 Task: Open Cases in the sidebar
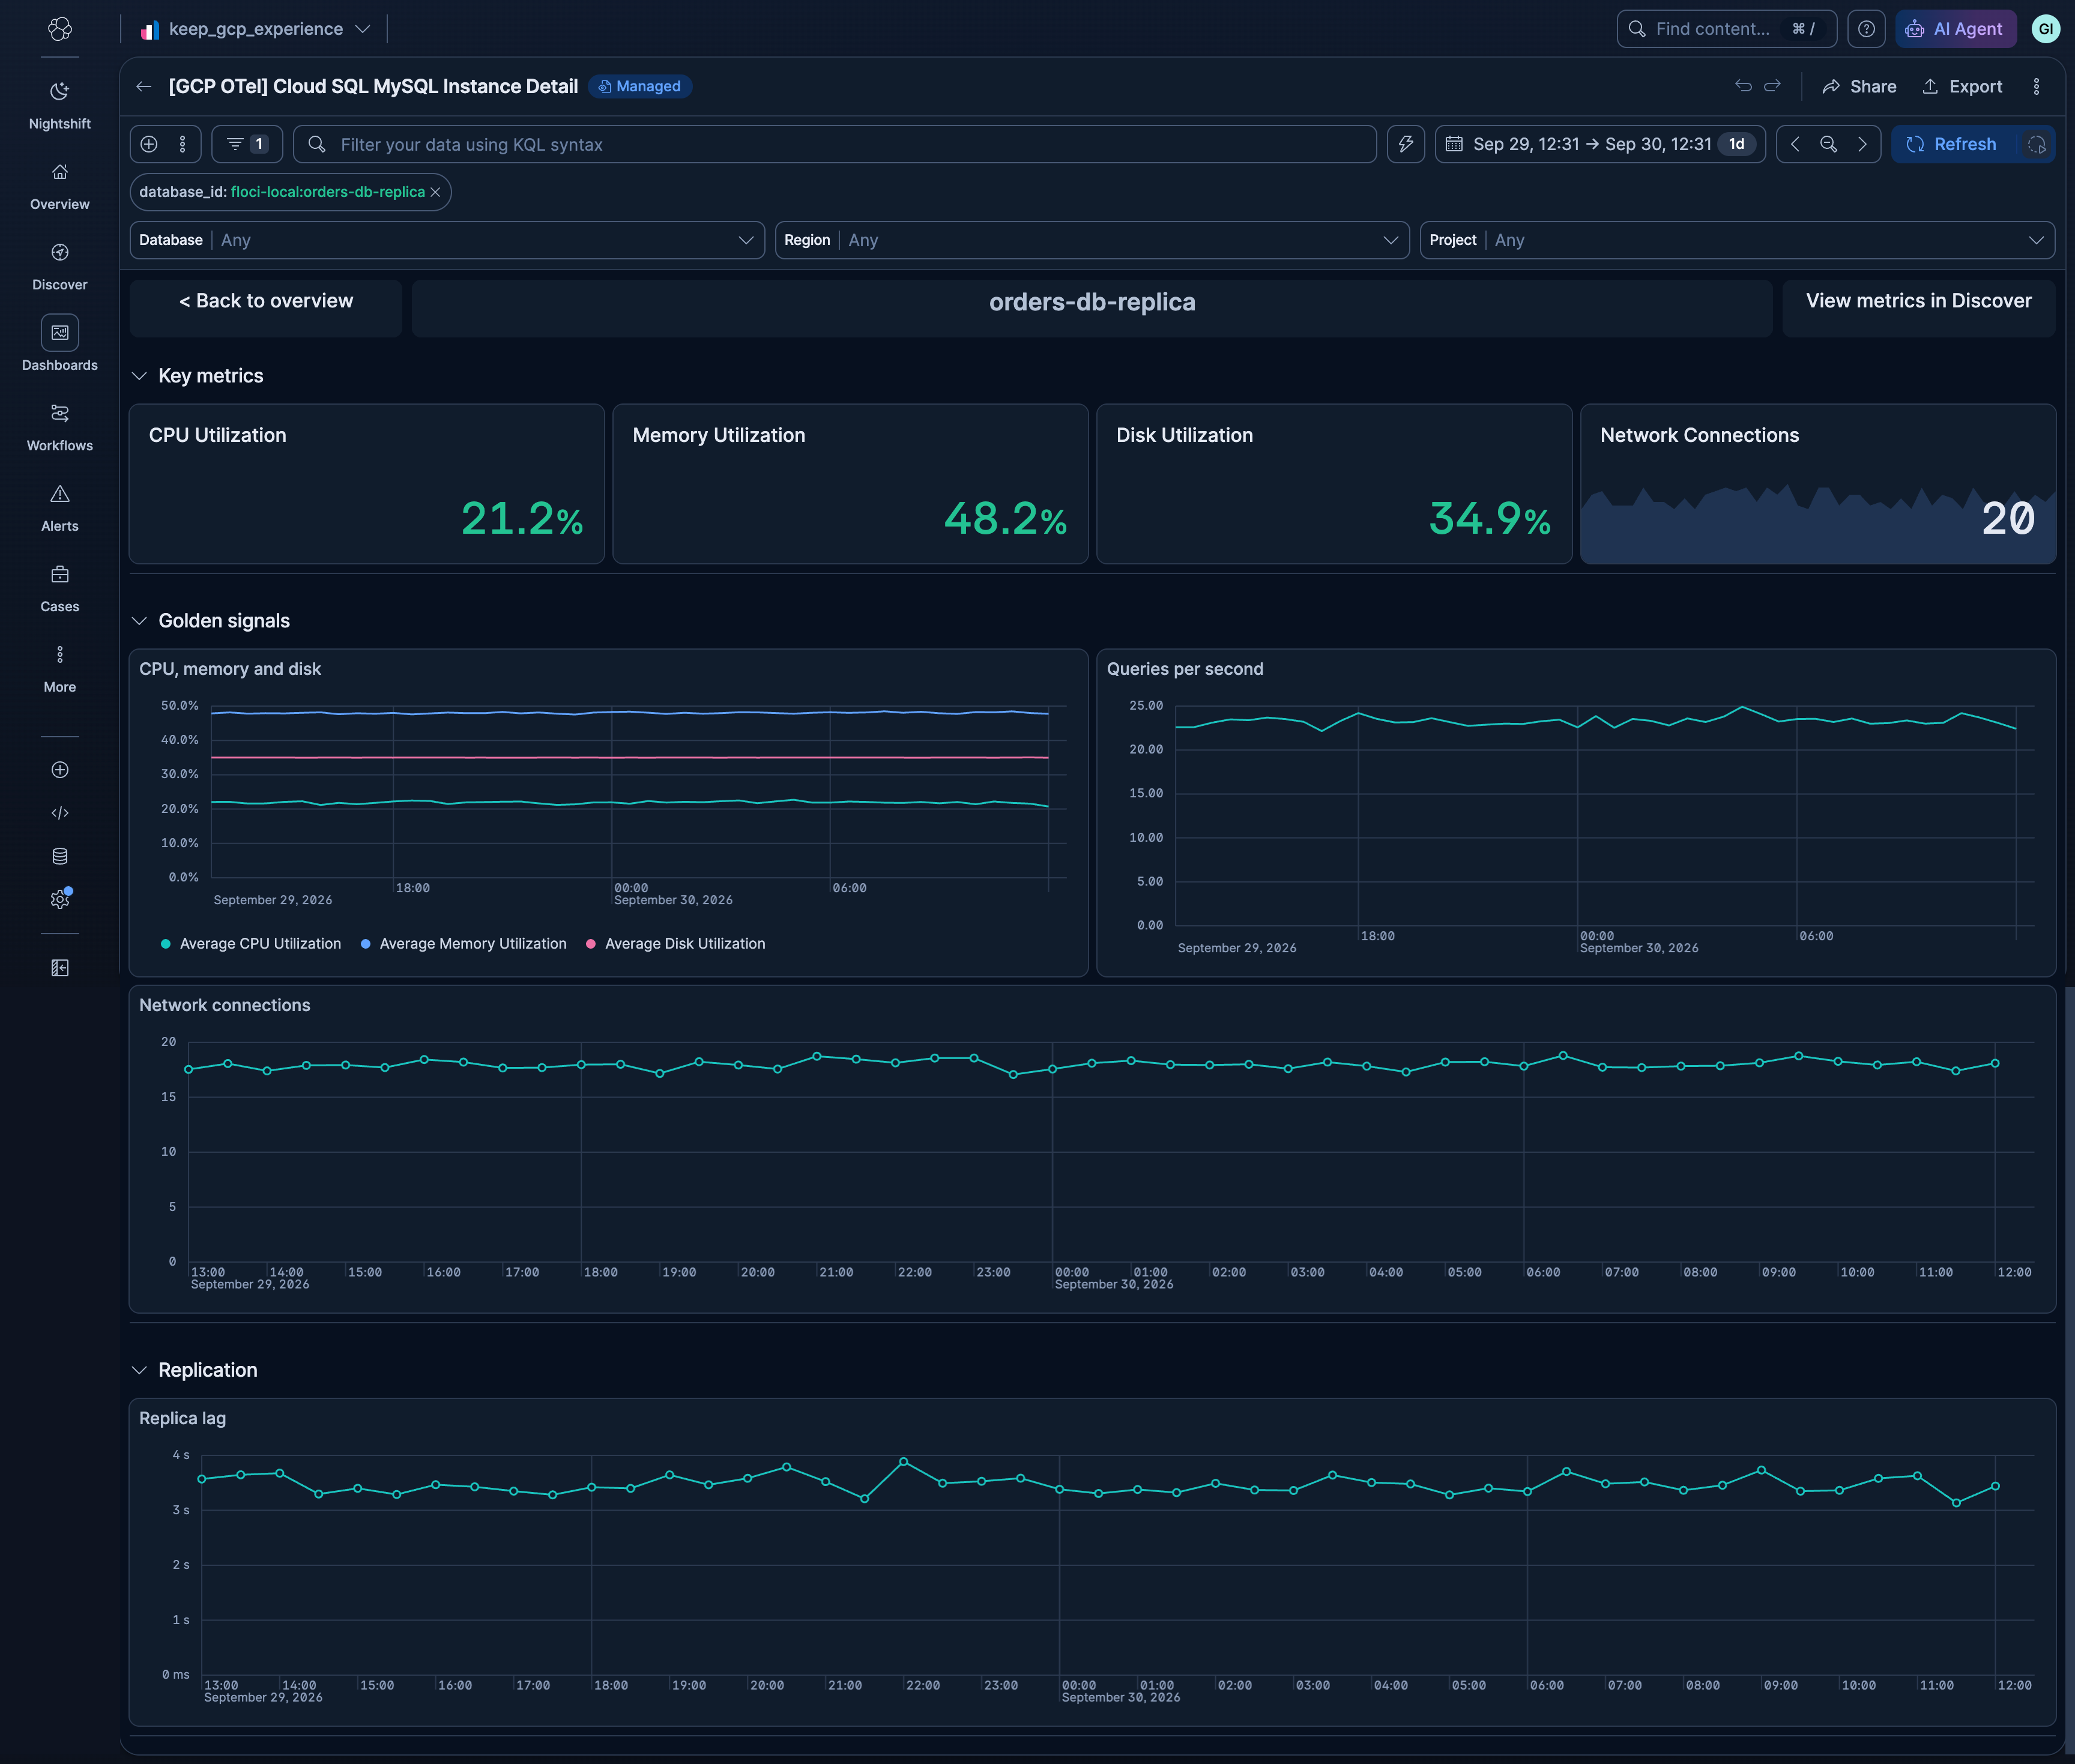tap(60, 589)
